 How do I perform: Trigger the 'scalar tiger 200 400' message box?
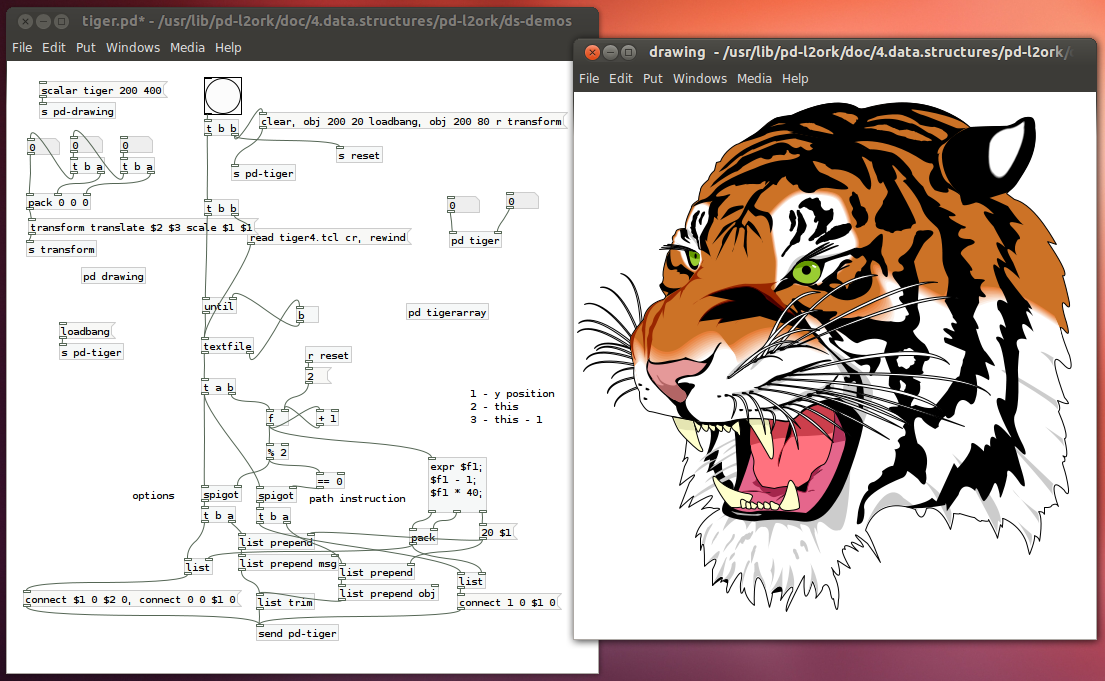(100, 91)
